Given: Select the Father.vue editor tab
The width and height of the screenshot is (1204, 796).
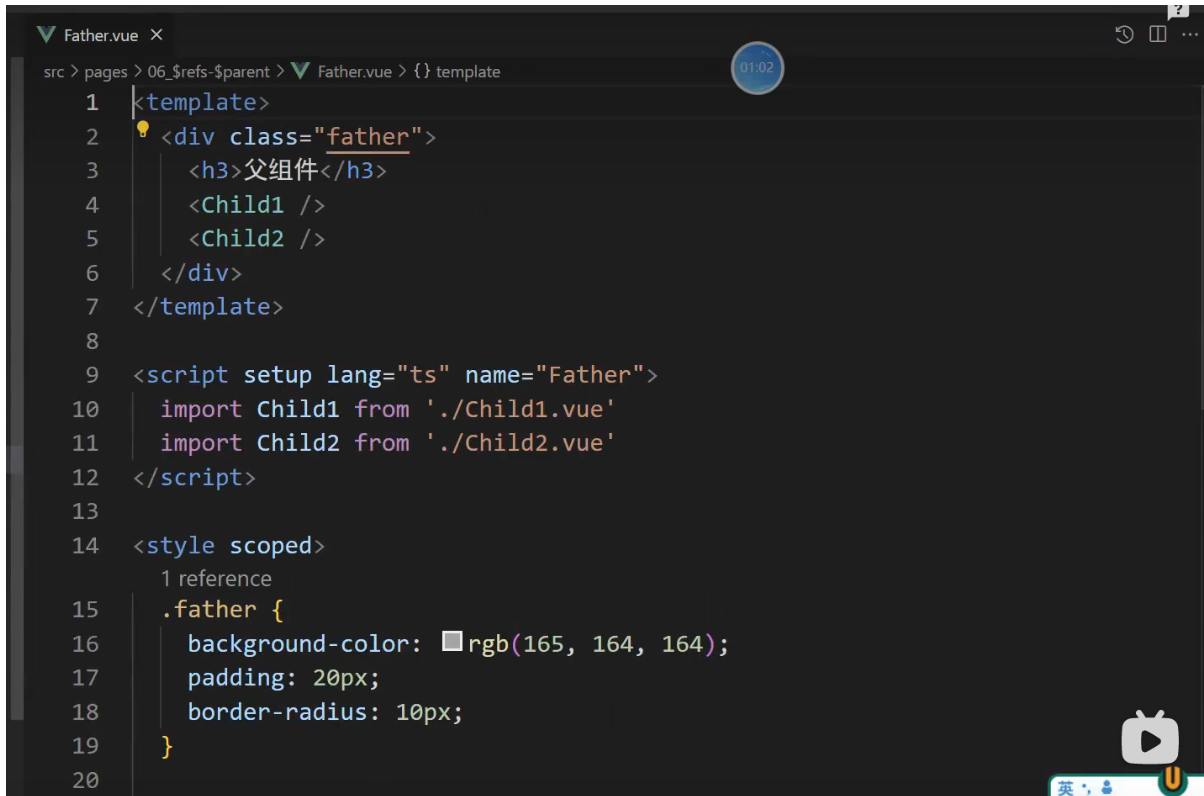Looking at the screenshot, I should (100, 35).
